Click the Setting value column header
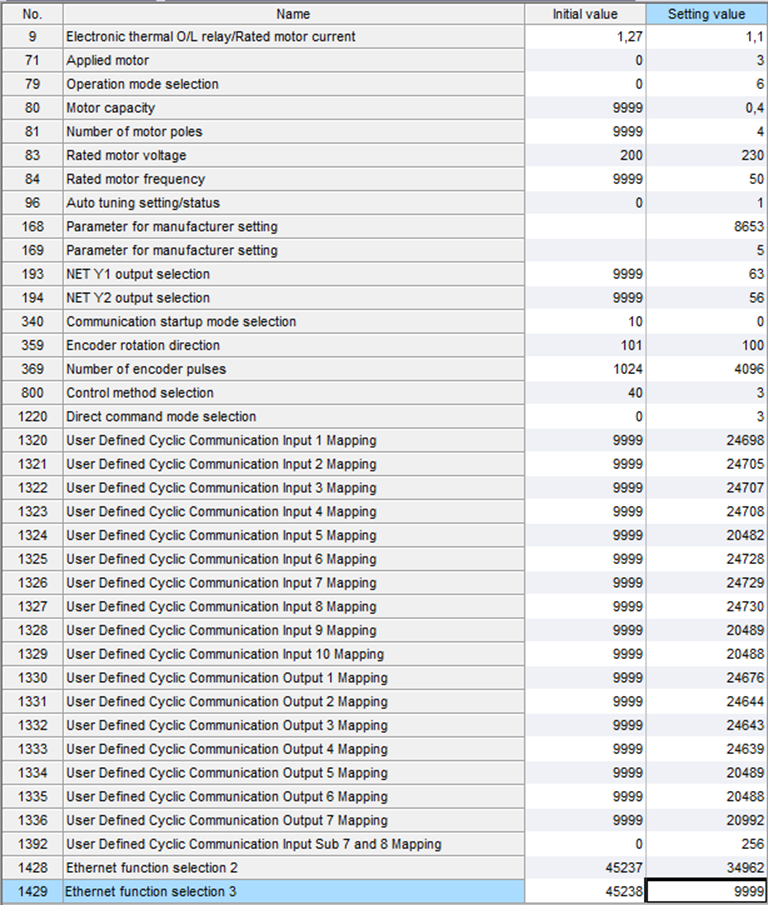 tap(706, 14)
